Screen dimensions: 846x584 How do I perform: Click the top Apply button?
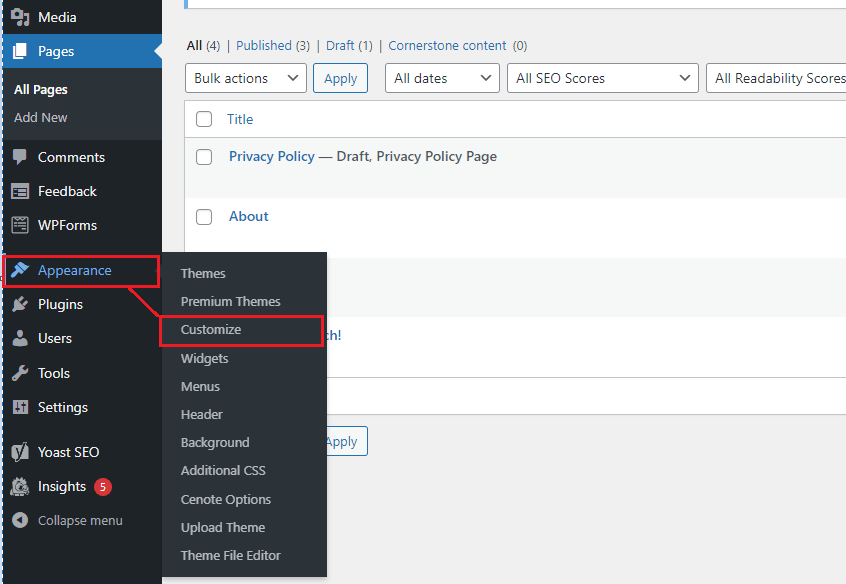[x=340, y=78]
